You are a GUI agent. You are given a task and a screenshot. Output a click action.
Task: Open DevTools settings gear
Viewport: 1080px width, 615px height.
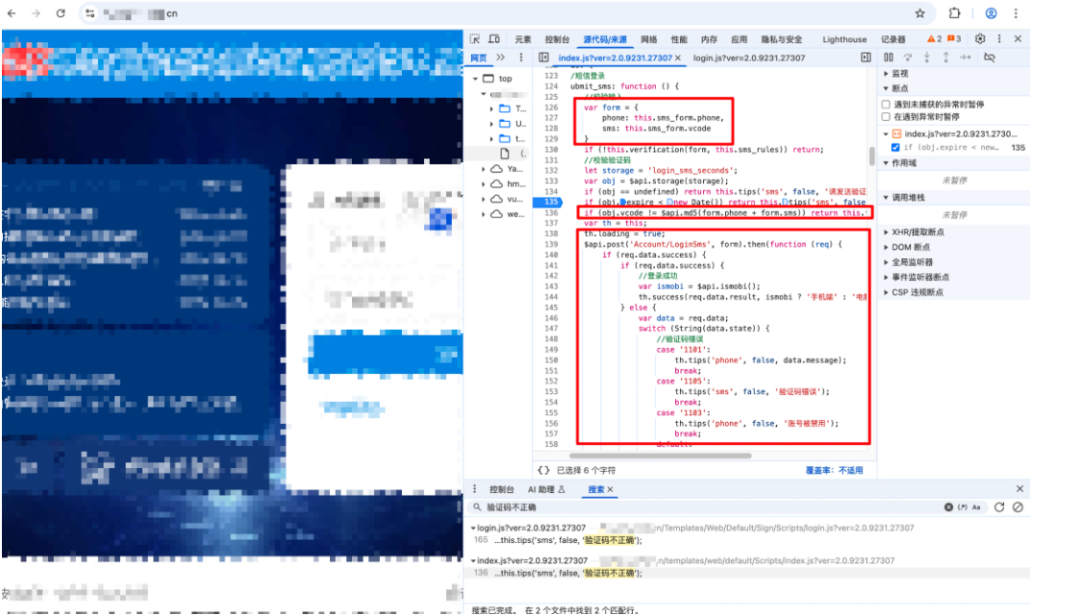[980, 39]
